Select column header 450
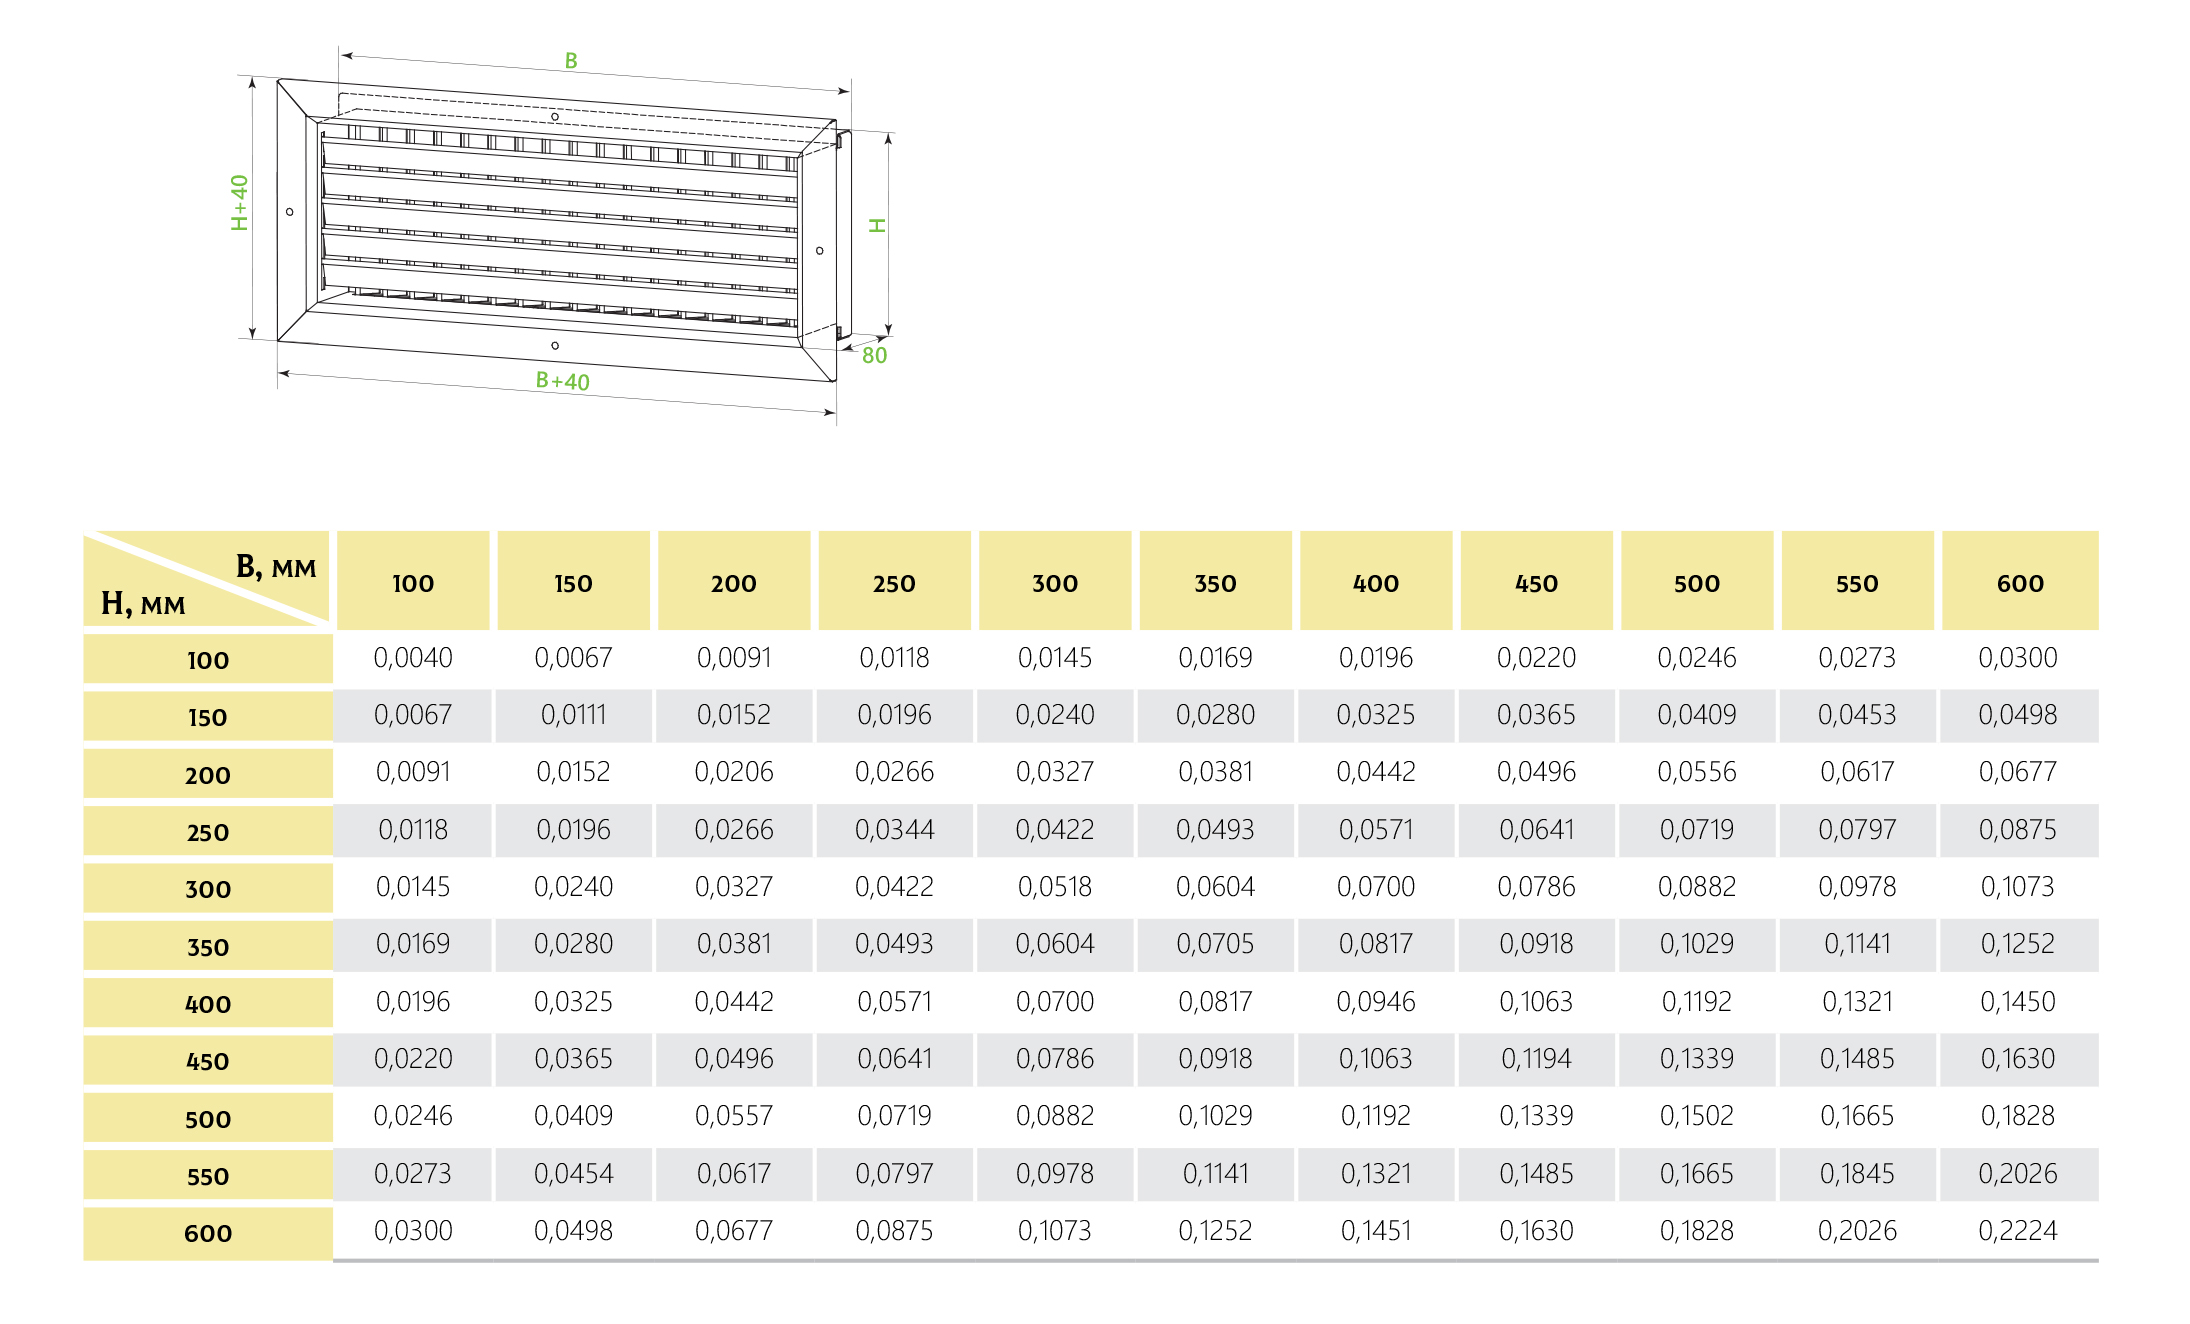 (1537, 581)
